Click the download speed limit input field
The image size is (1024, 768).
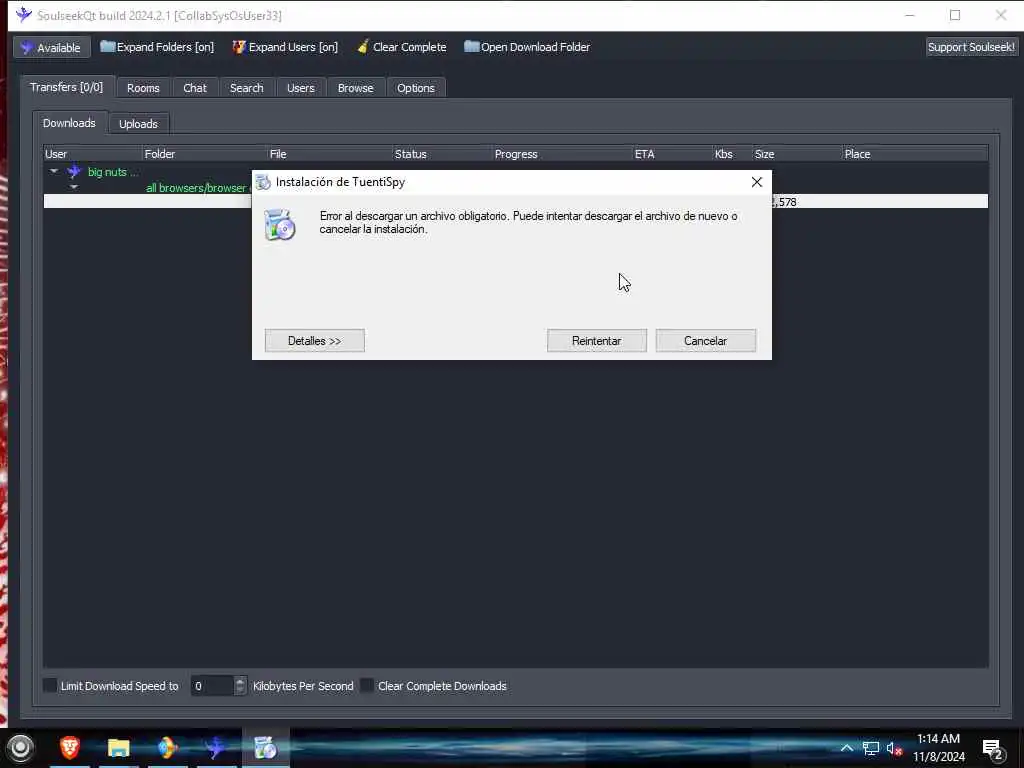(x=212, y=686)
